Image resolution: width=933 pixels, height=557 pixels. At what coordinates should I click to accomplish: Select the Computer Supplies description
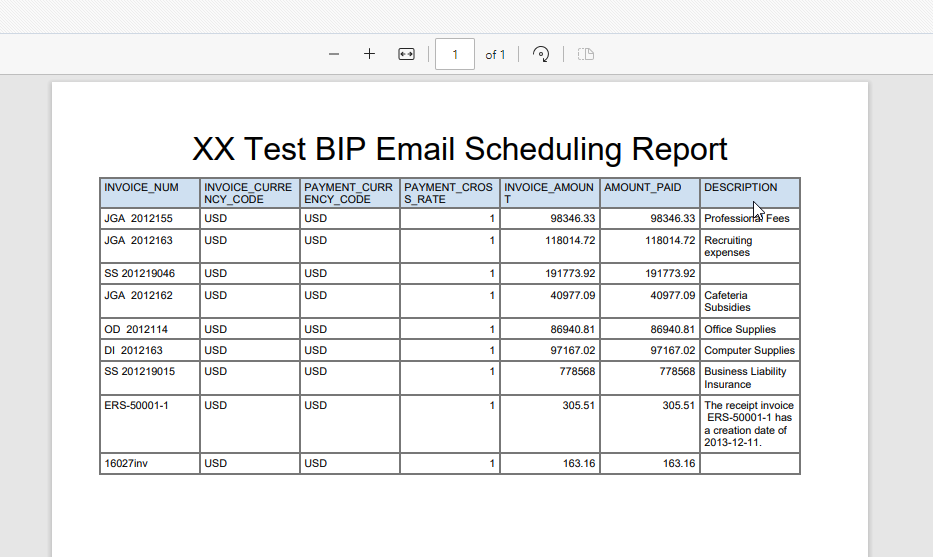[750, 351]
